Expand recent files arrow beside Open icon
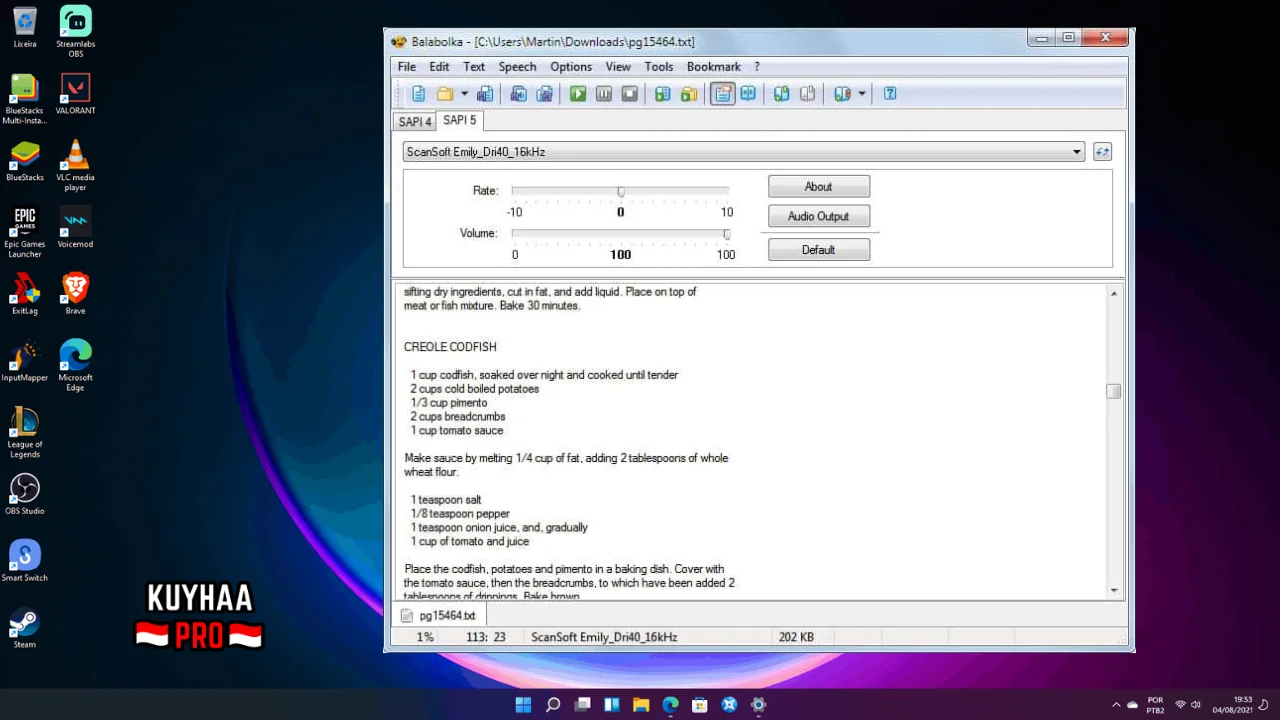1280x720 pixels. (x=463, y=94)
